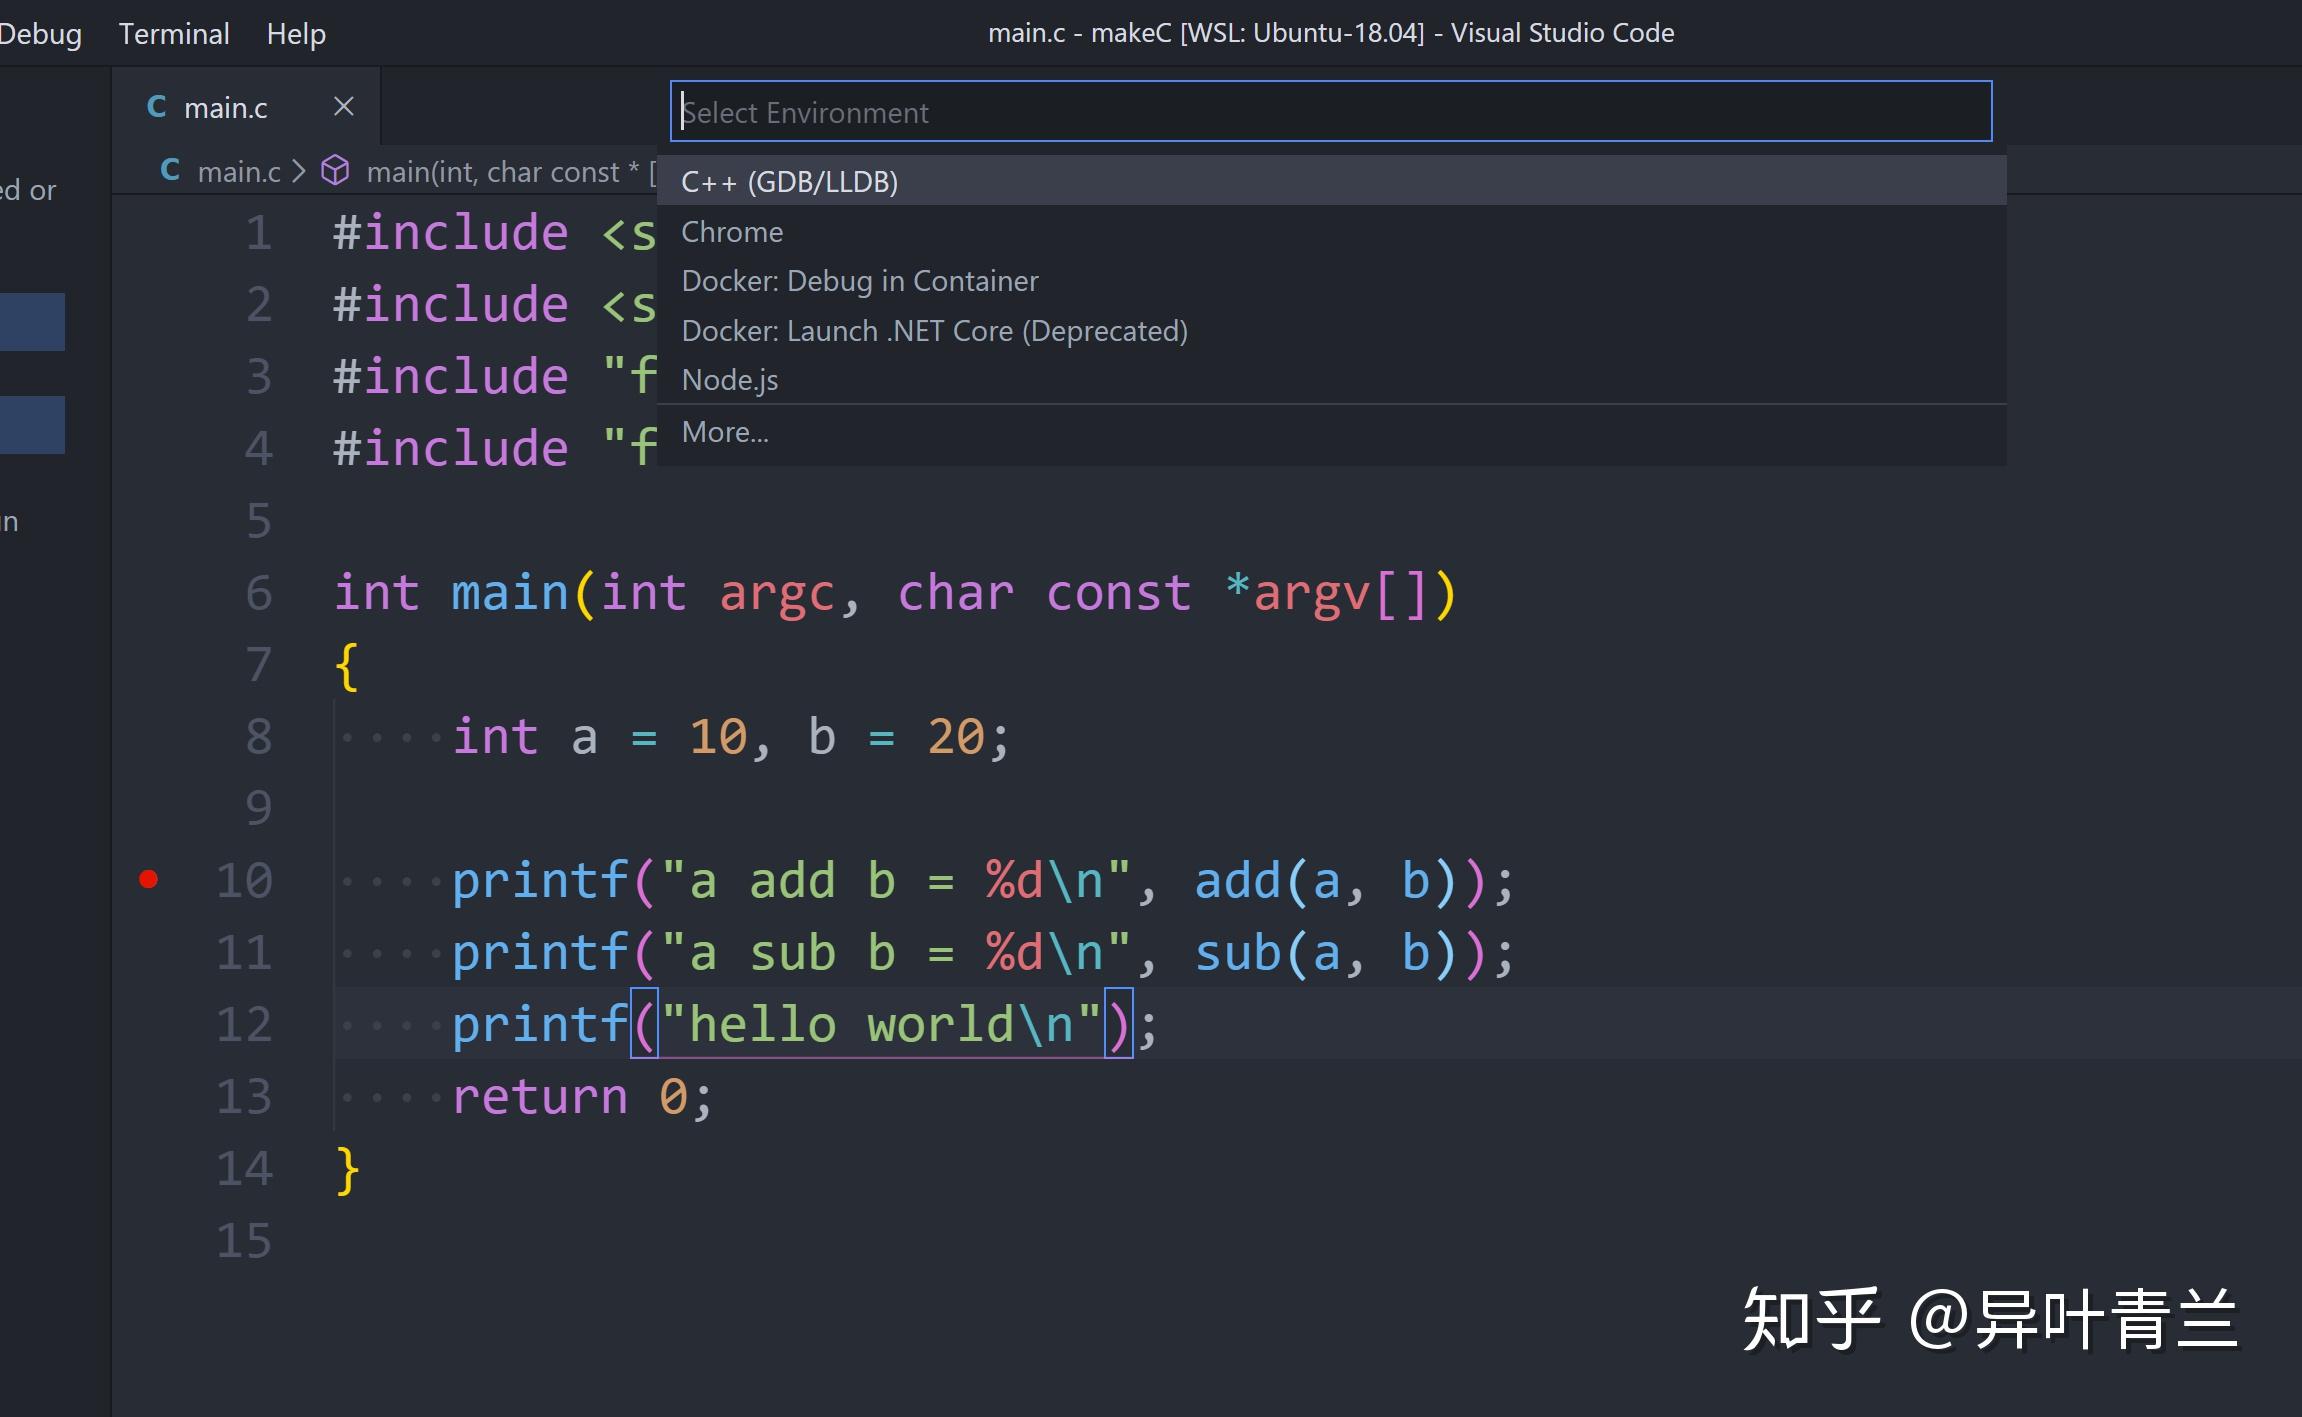Toggle a breakpoint on line 12 in the gutter
This screenshot has height=1417, width=2302.
(x=150, y=1023)
